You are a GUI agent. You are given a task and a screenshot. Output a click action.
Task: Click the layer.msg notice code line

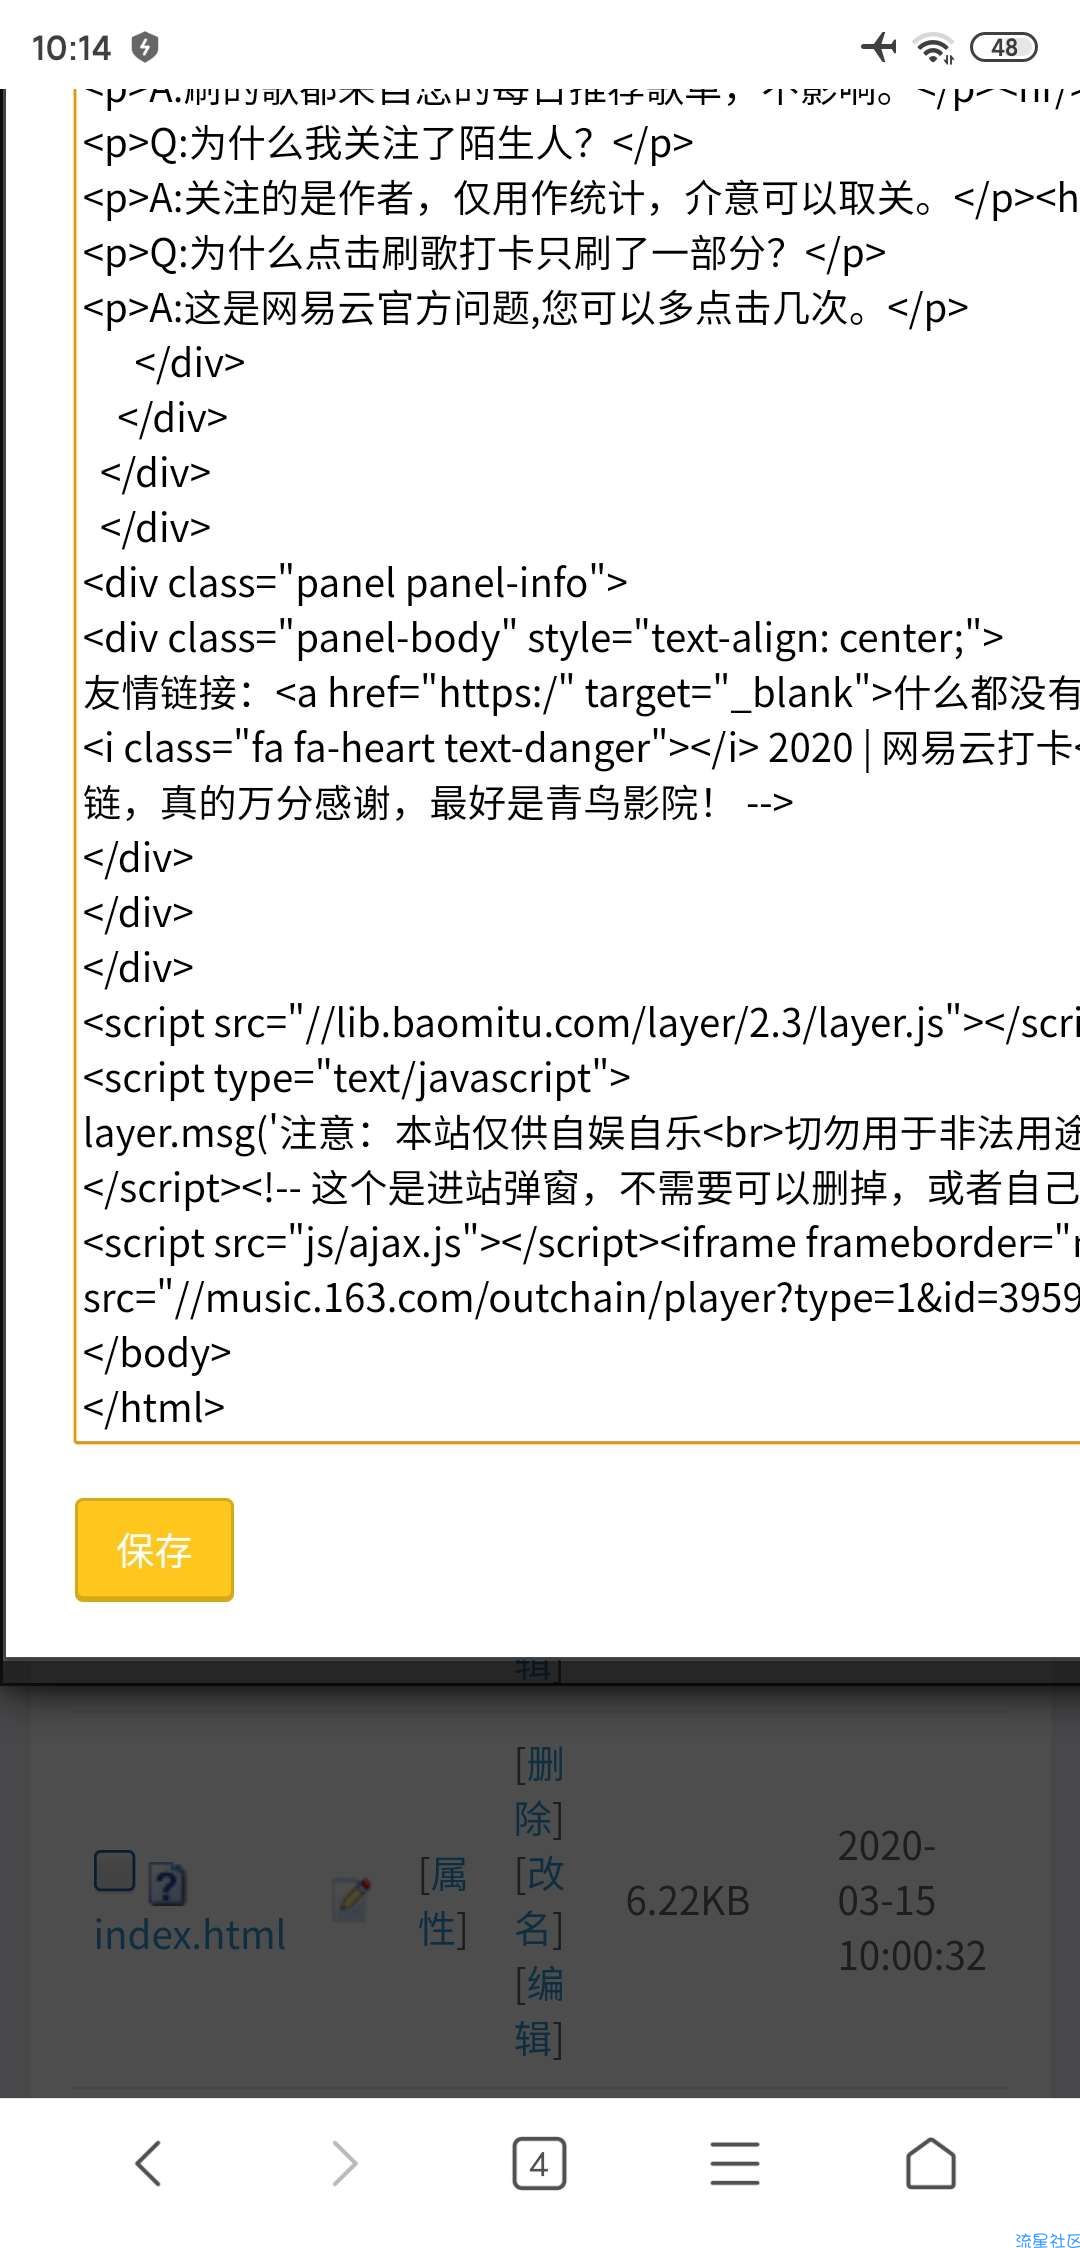[x=581, y=1132]
